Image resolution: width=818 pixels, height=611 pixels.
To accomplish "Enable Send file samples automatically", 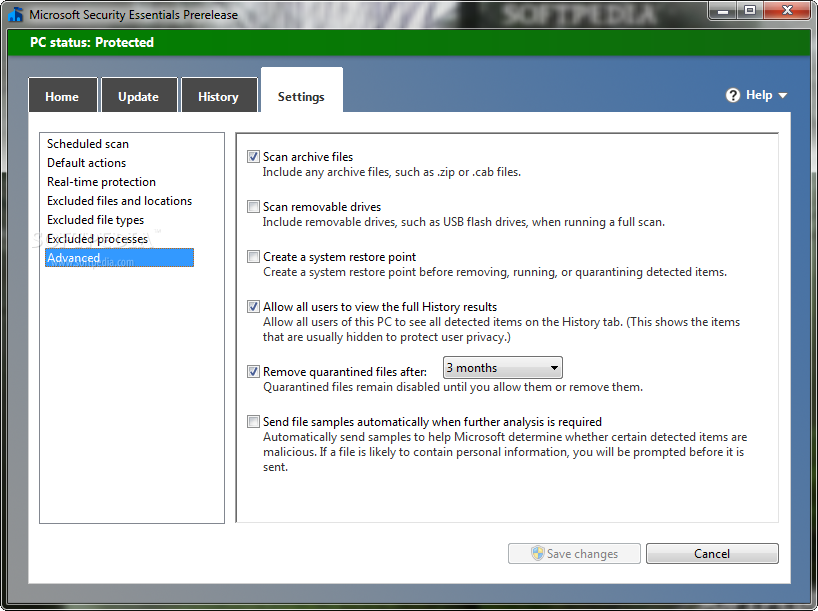I will [x=253, y=422].
